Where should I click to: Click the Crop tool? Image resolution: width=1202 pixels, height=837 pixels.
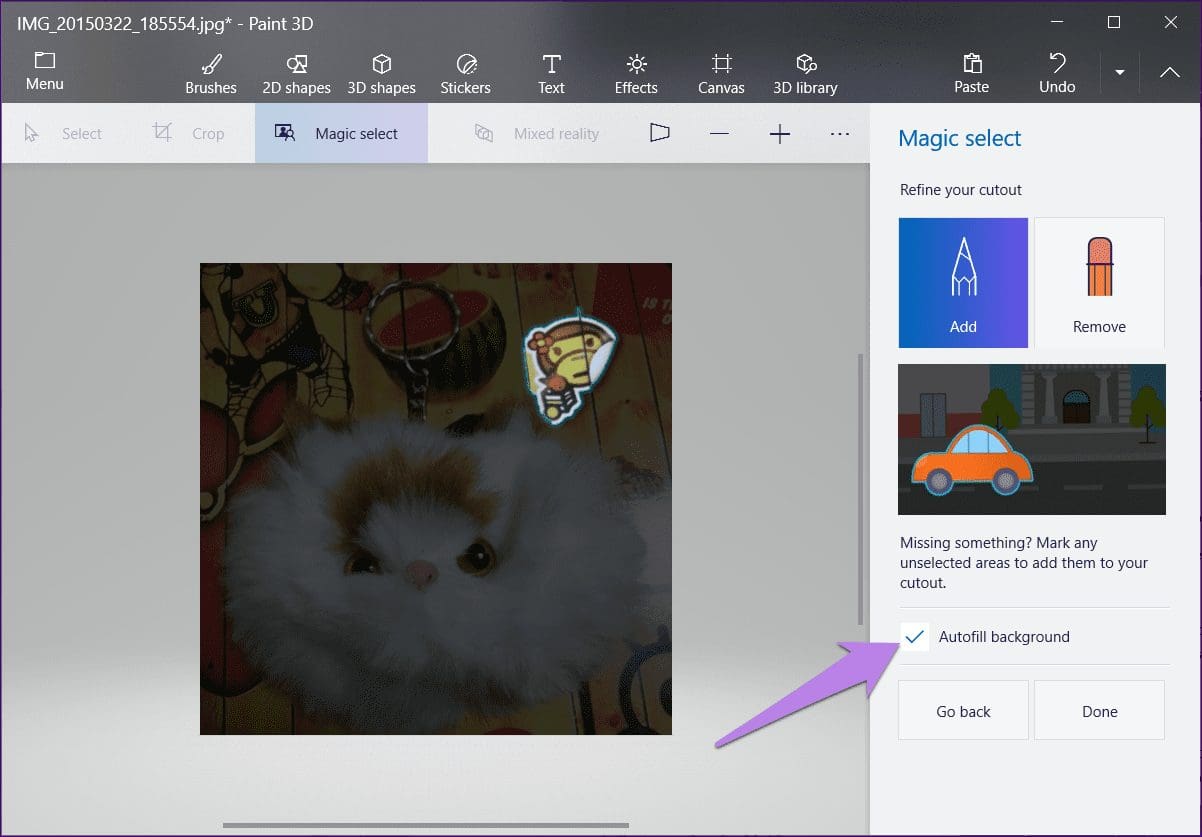click(x=188, y=133)
